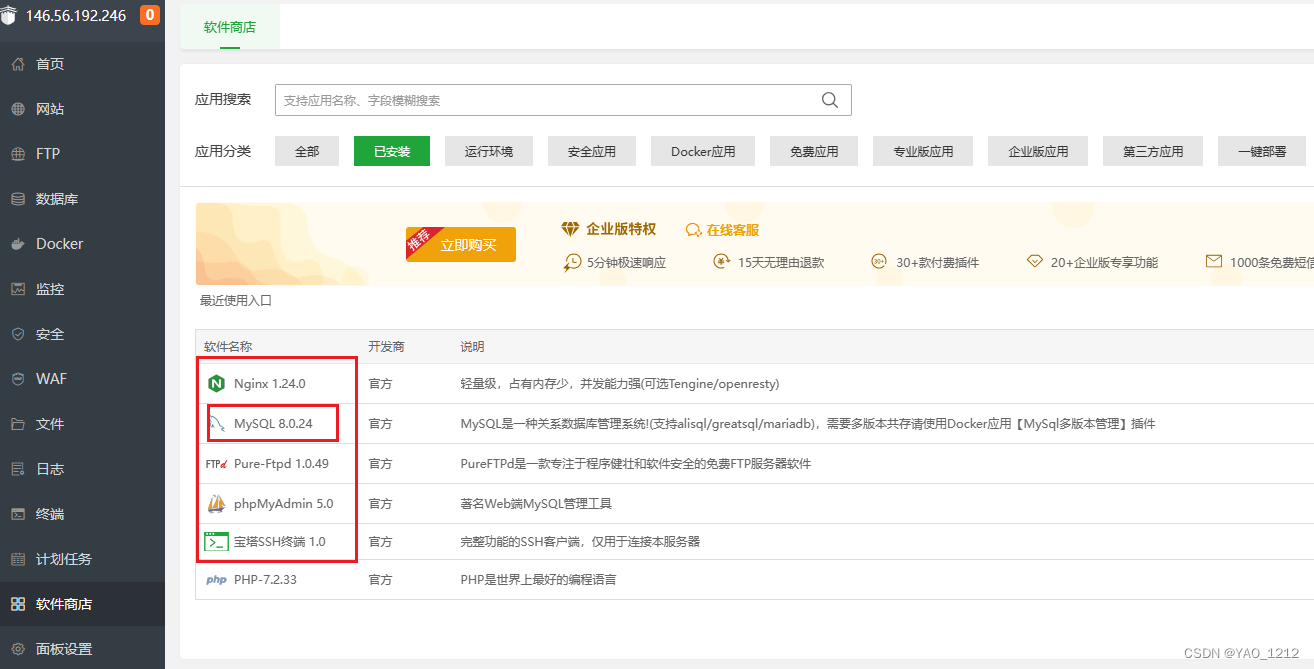This screenshot has width=1314, height=669.
Task: Click the shield icon beside 安全
Action: click(18, 334)
